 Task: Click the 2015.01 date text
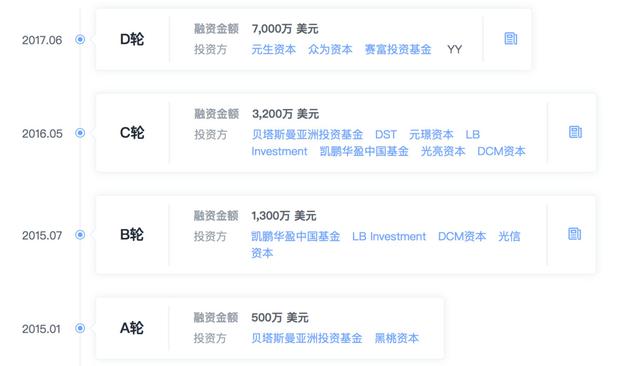[x=41, y=329]
